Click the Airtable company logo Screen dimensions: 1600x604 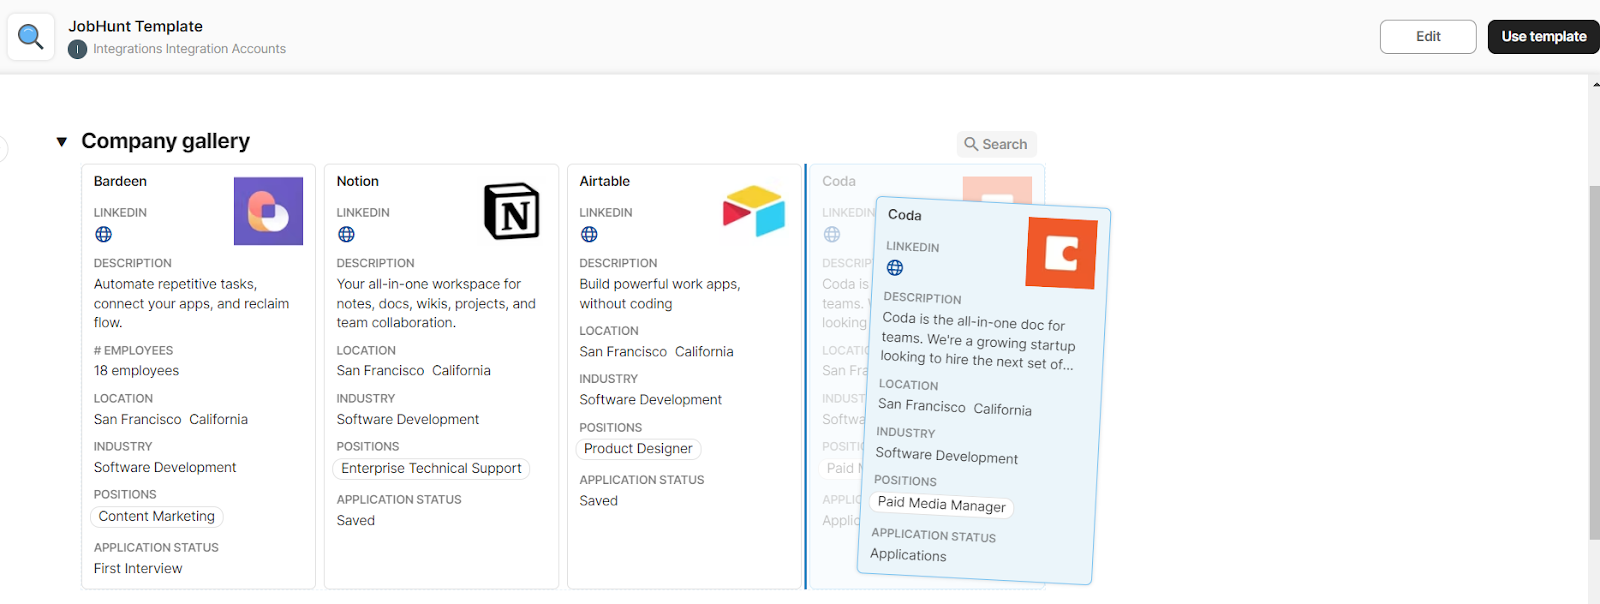pyautogui.click(x=754, y=211)
